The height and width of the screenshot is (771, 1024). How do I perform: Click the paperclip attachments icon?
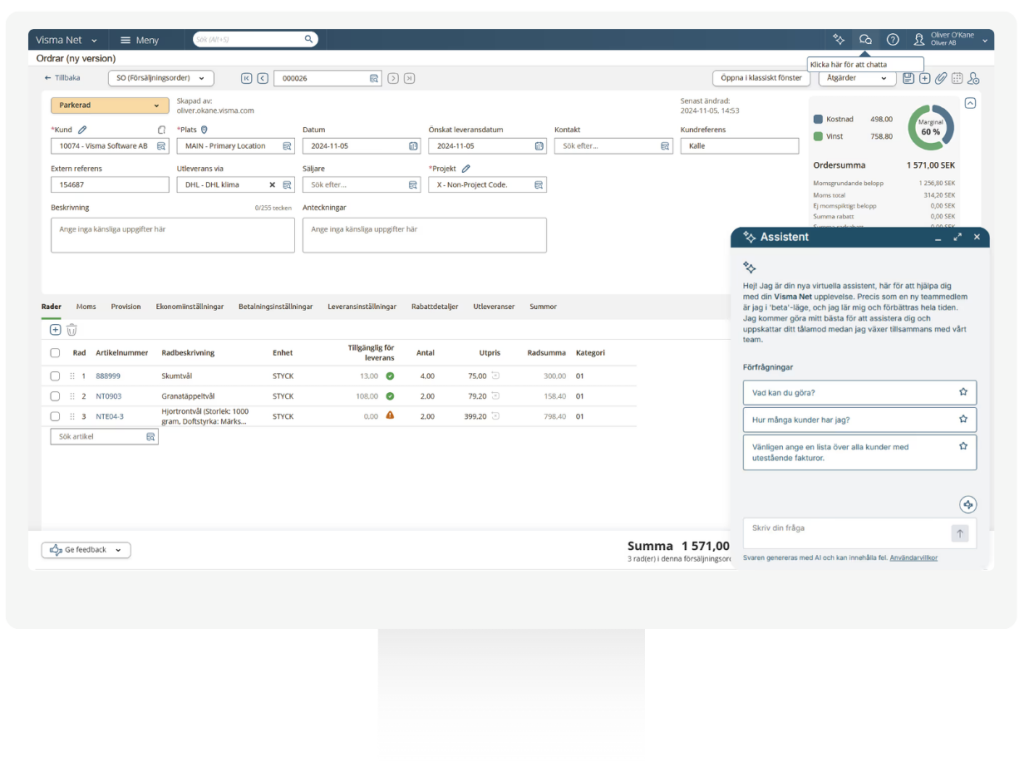click(x=940, y=78)
